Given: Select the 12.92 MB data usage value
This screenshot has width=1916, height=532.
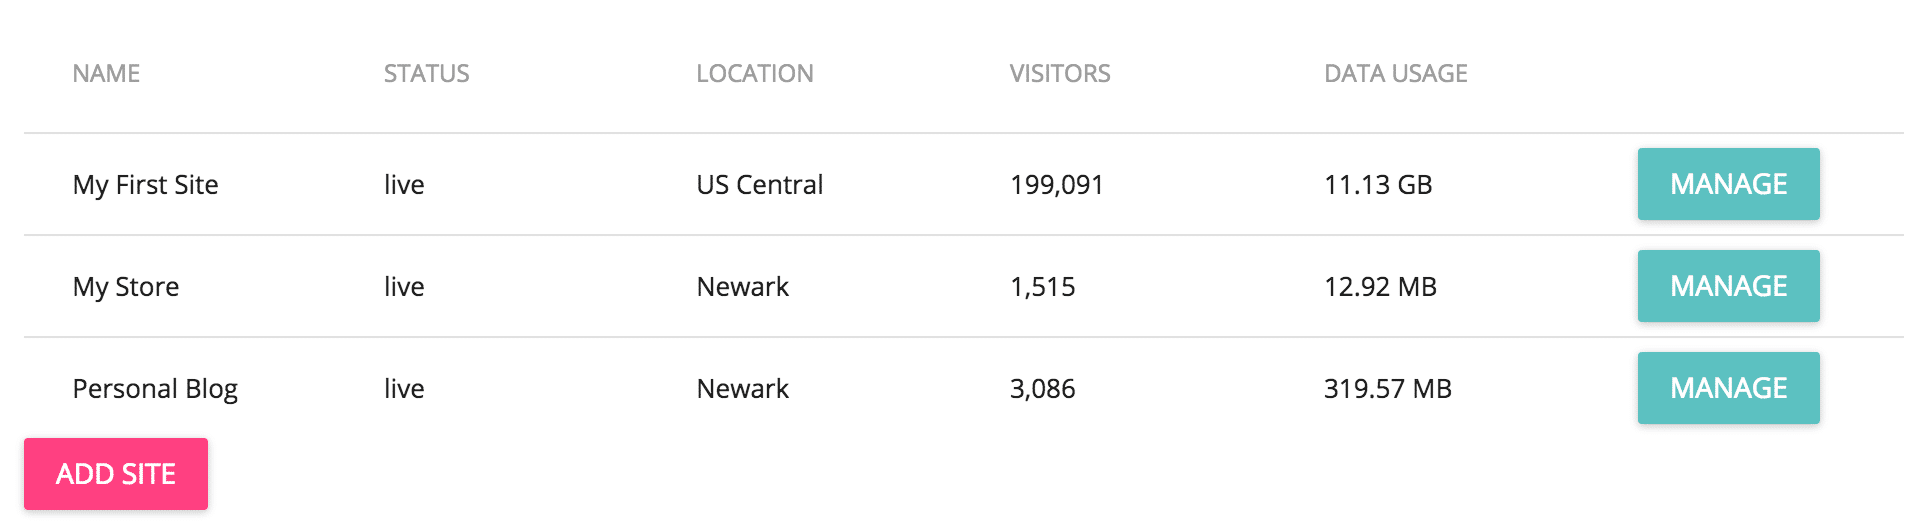Looking at the screenshot, I should tap(1379, 287).
